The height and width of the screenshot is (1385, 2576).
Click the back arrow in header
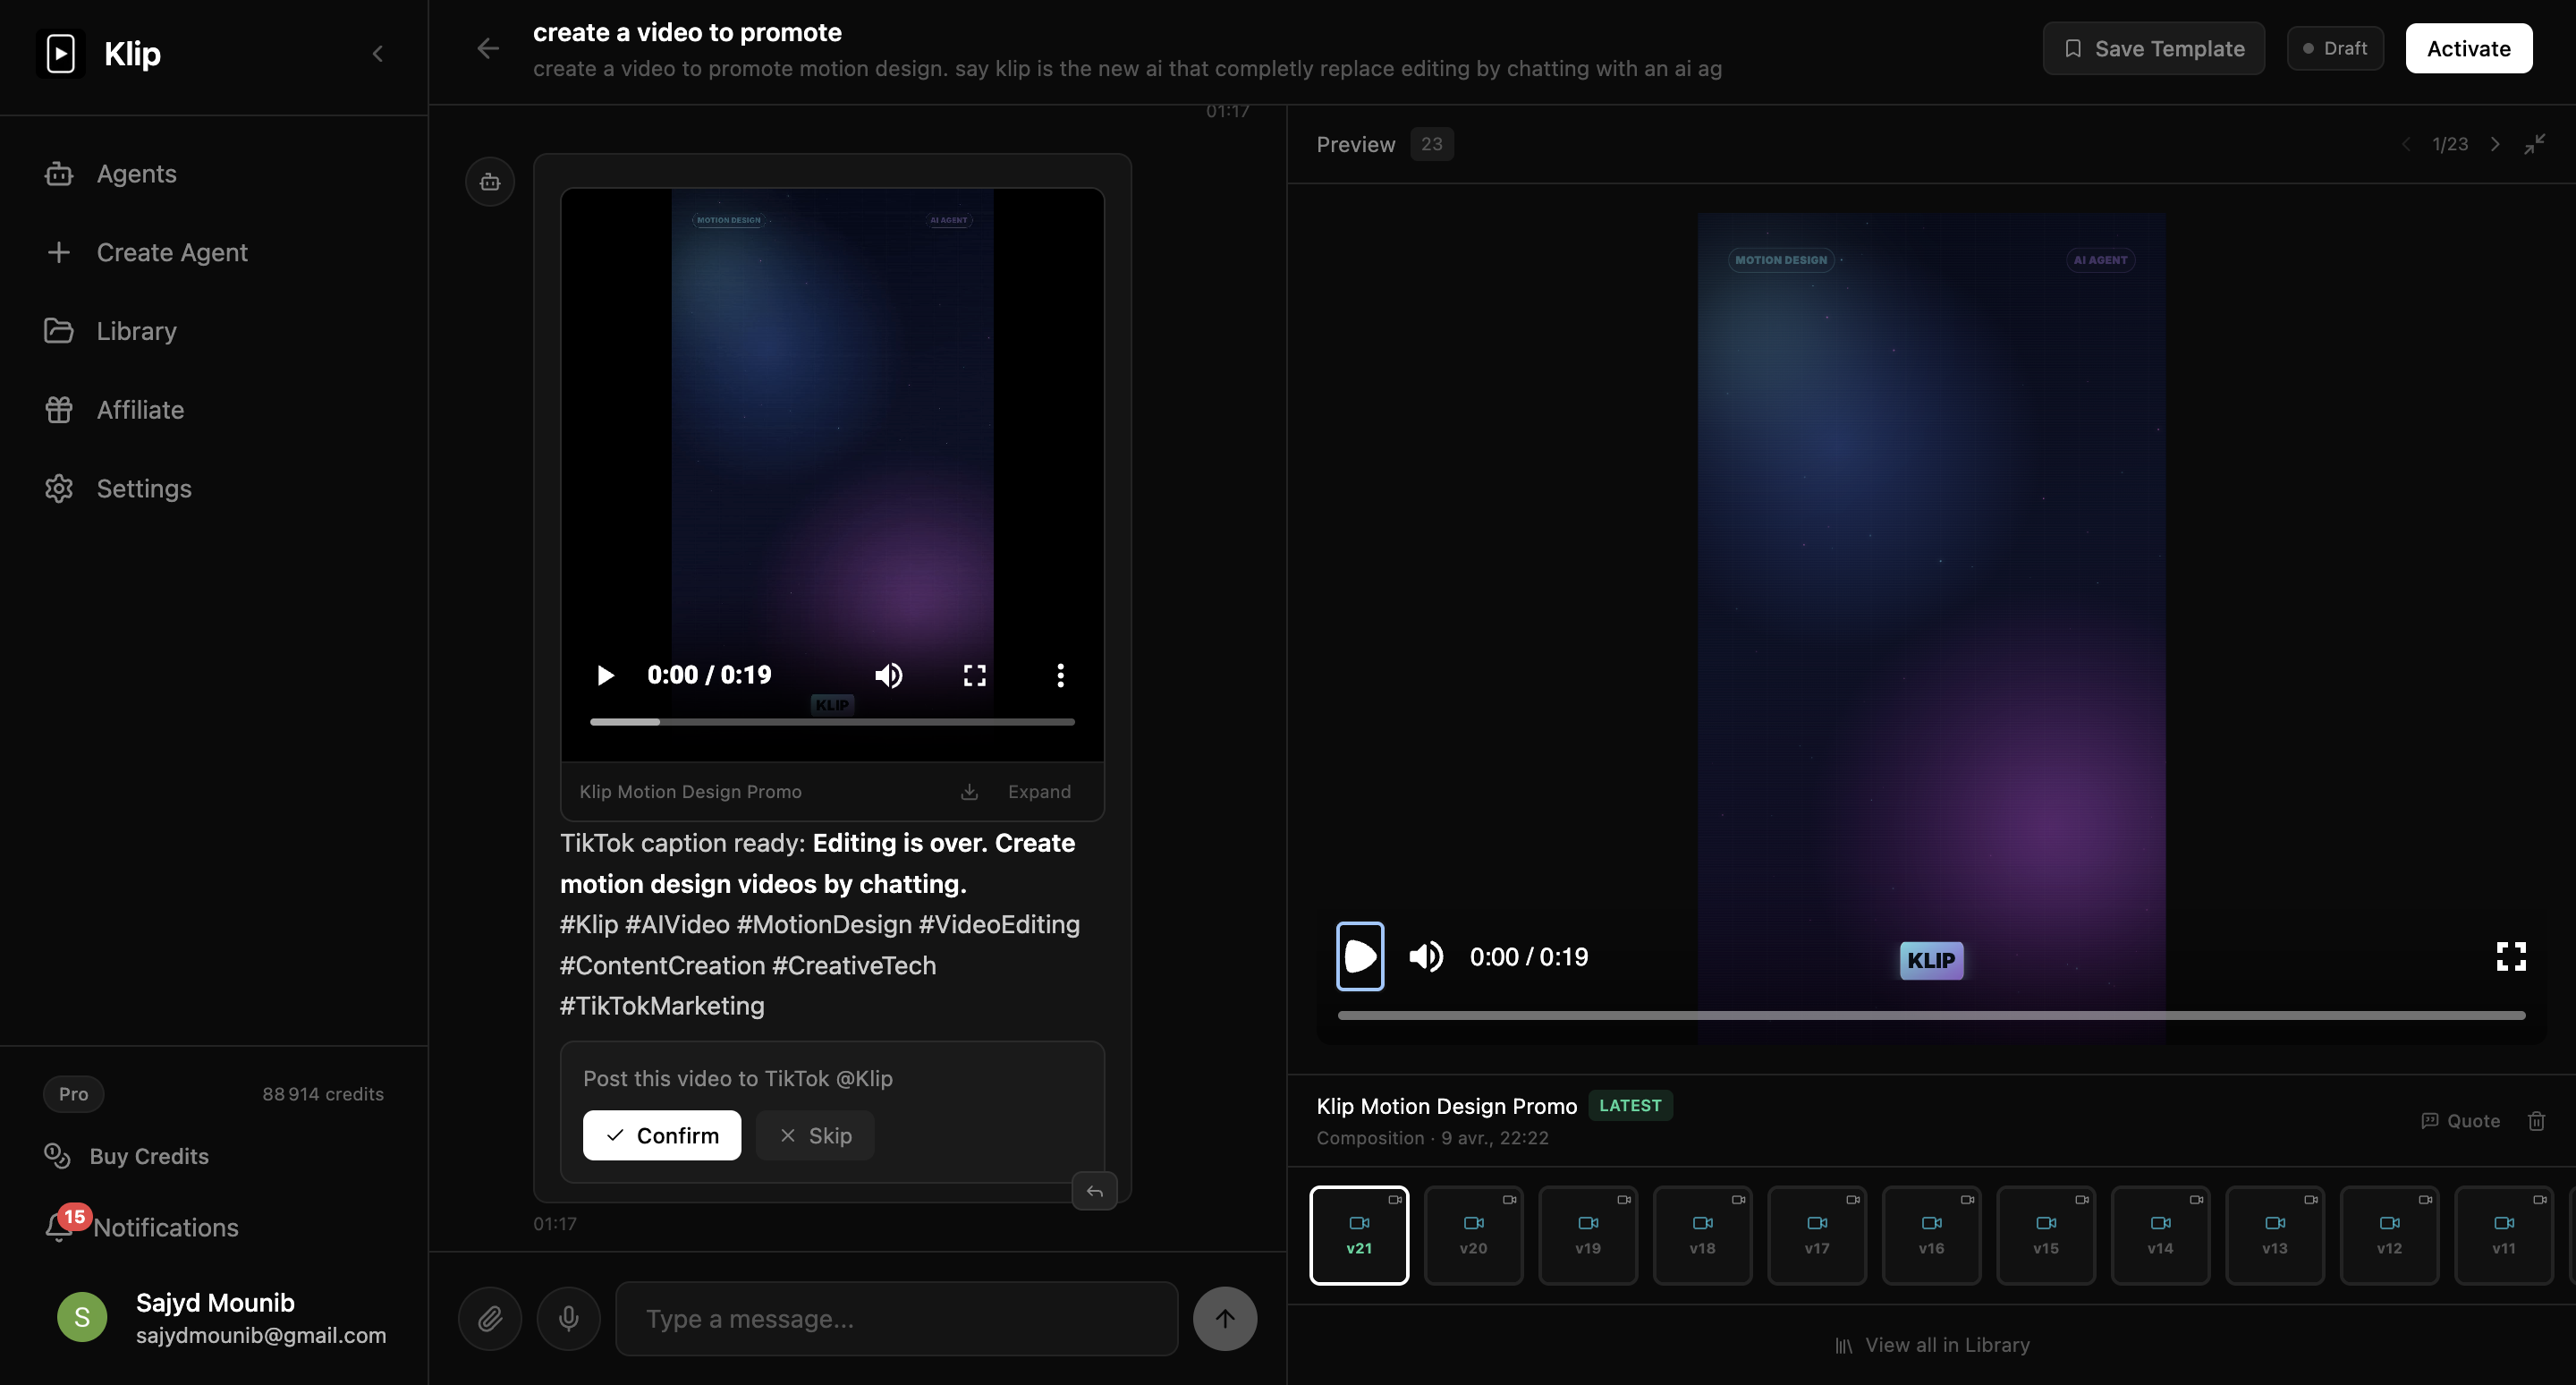pos(488,48)
